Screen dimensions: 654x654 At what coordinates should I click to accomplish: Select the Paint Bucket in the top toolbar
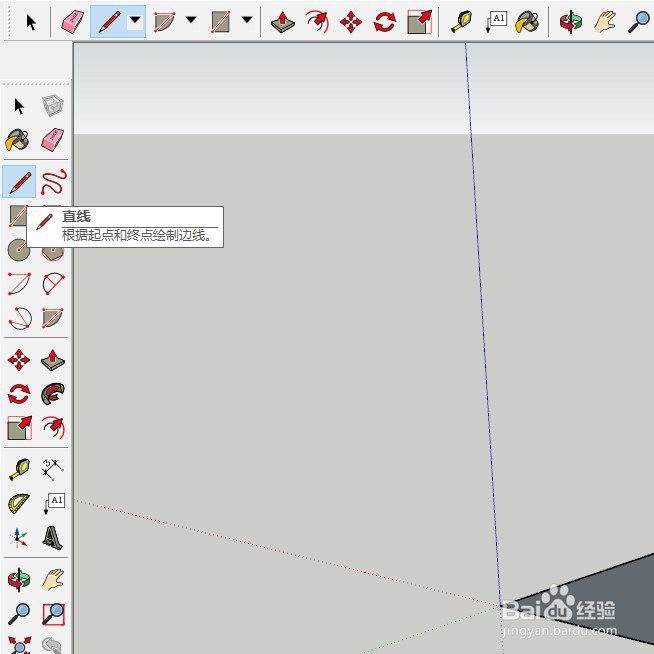coord(527,22)
